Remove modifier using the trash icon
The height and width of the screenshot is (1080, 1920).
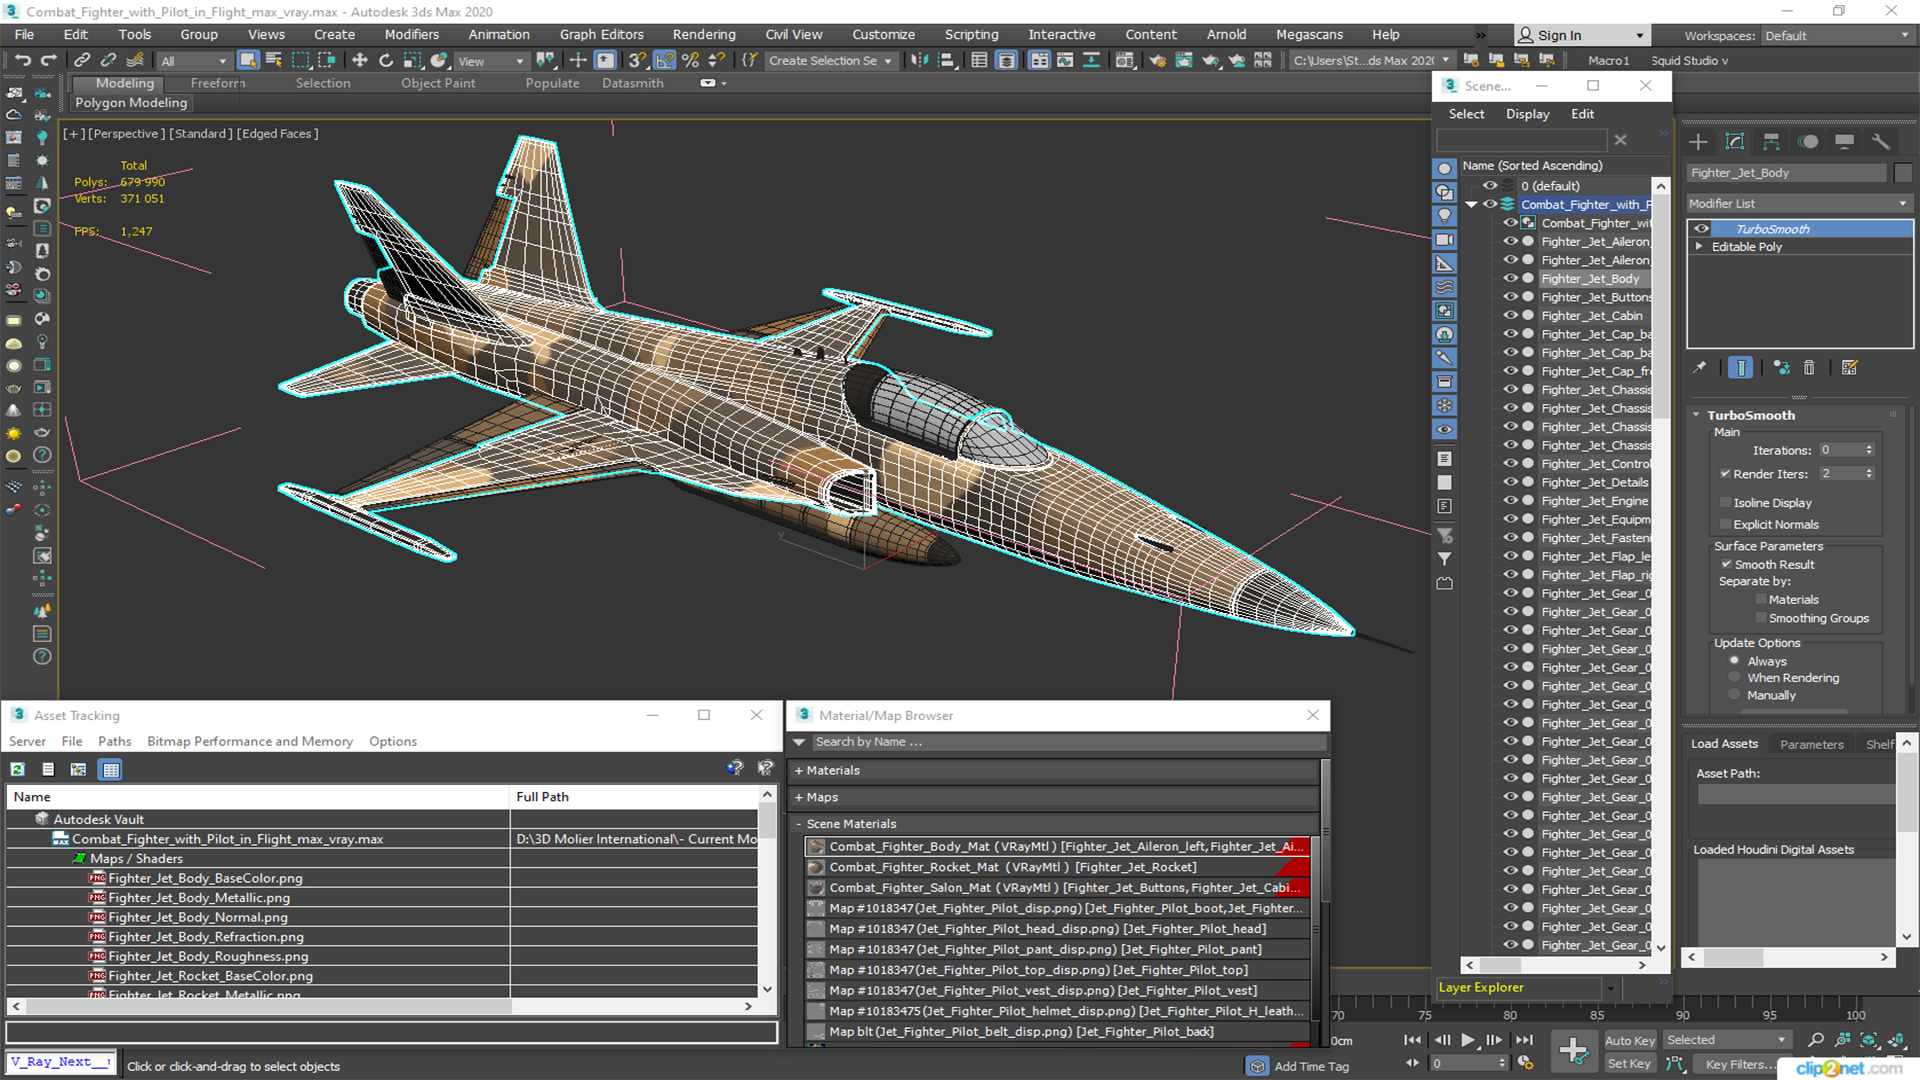(1809, 368)
